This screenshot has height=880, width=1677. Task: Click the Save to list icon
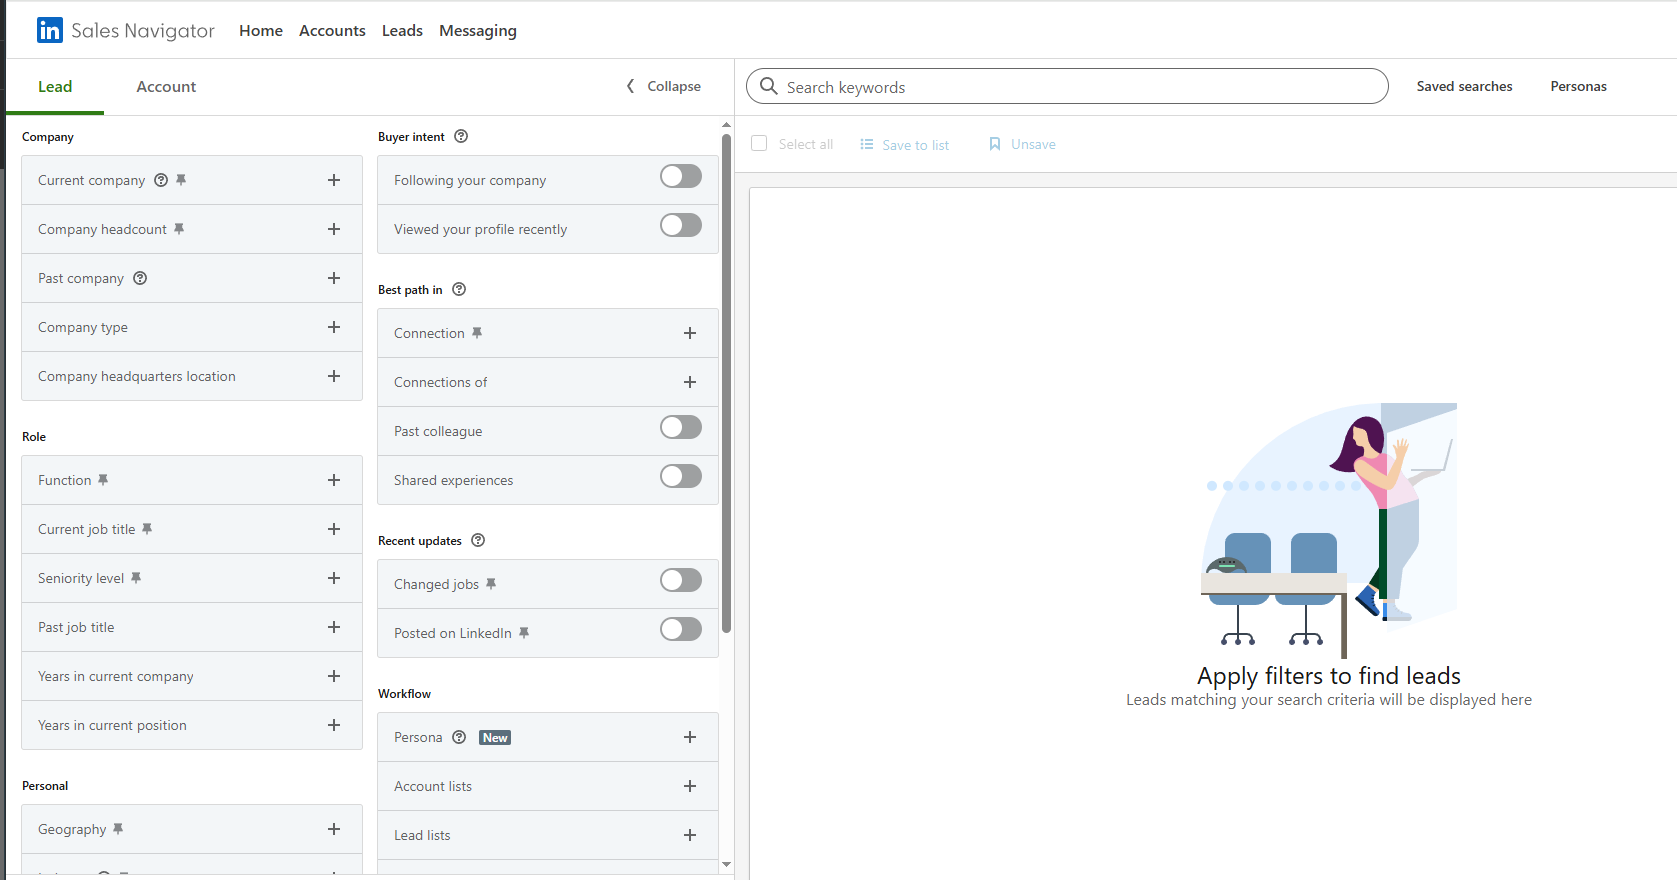(x=867, y=144)
